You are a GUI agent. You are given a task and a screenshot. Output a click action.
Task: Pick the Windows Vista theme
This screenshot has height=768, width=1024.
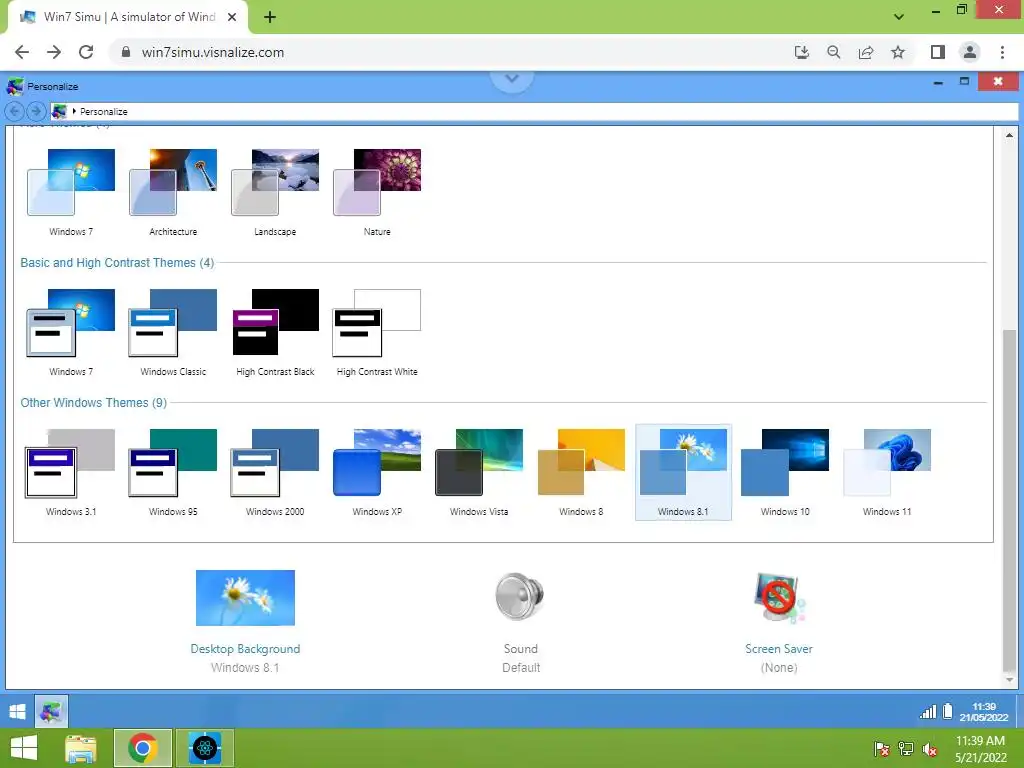[x=479, y=472]
